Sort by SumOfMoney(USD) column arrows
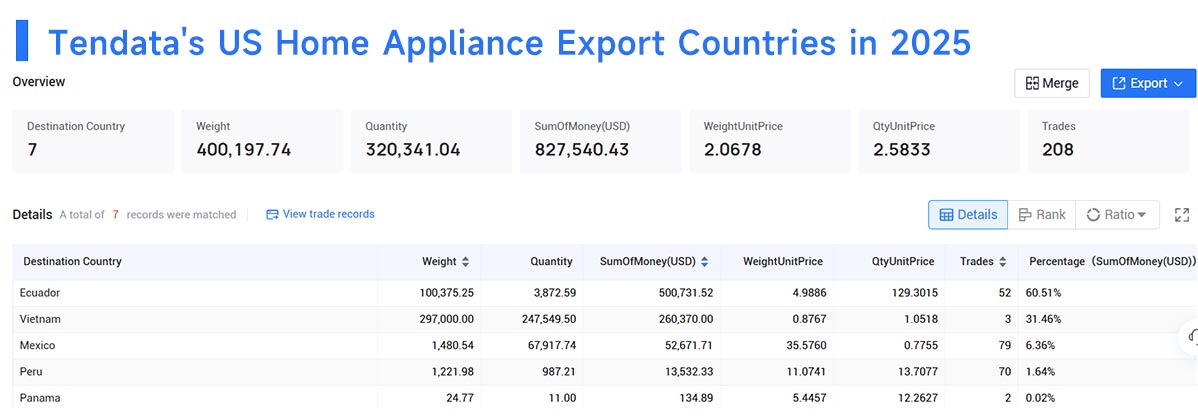 coord(704,261)
